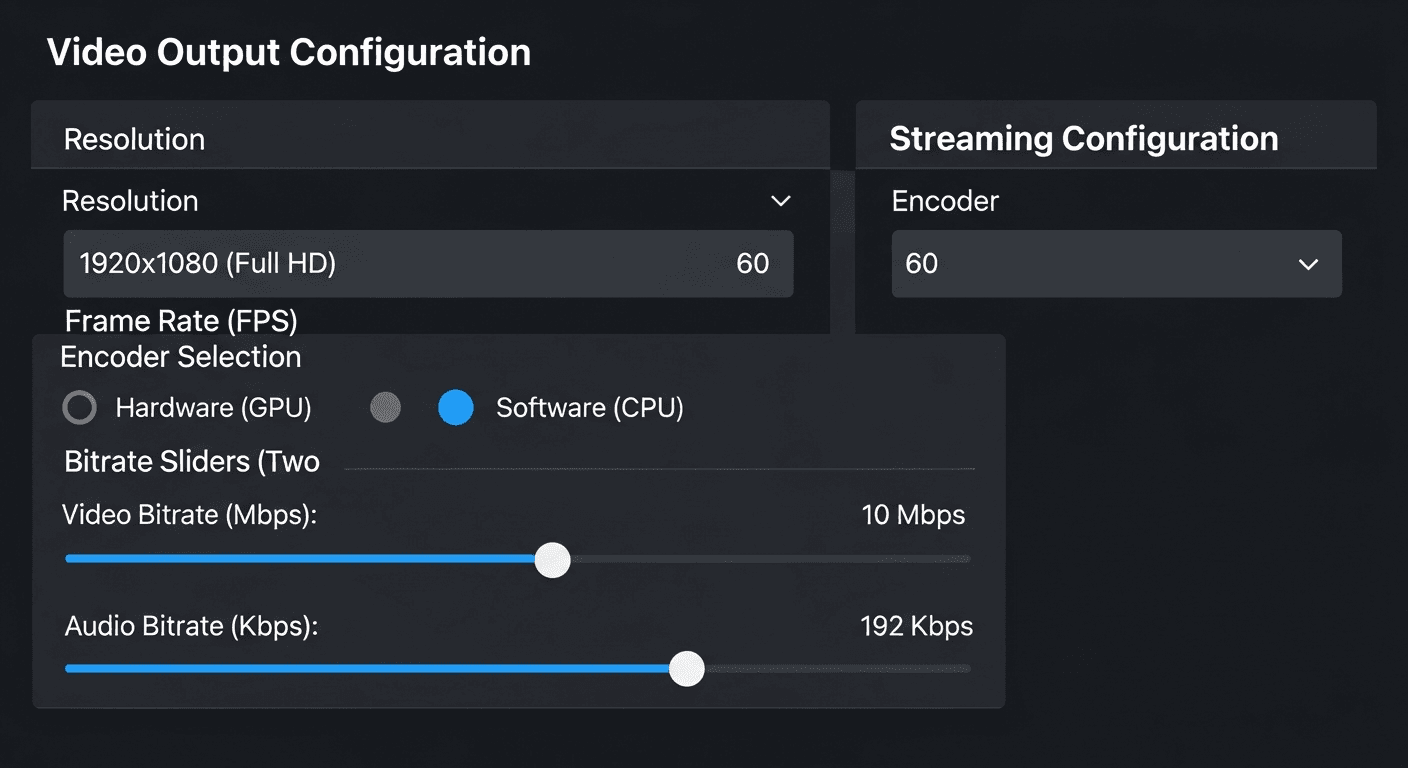Collapse the Resolution dropdown via its chevron
This screenshot has height=768, width=1408.
(781, 201)
